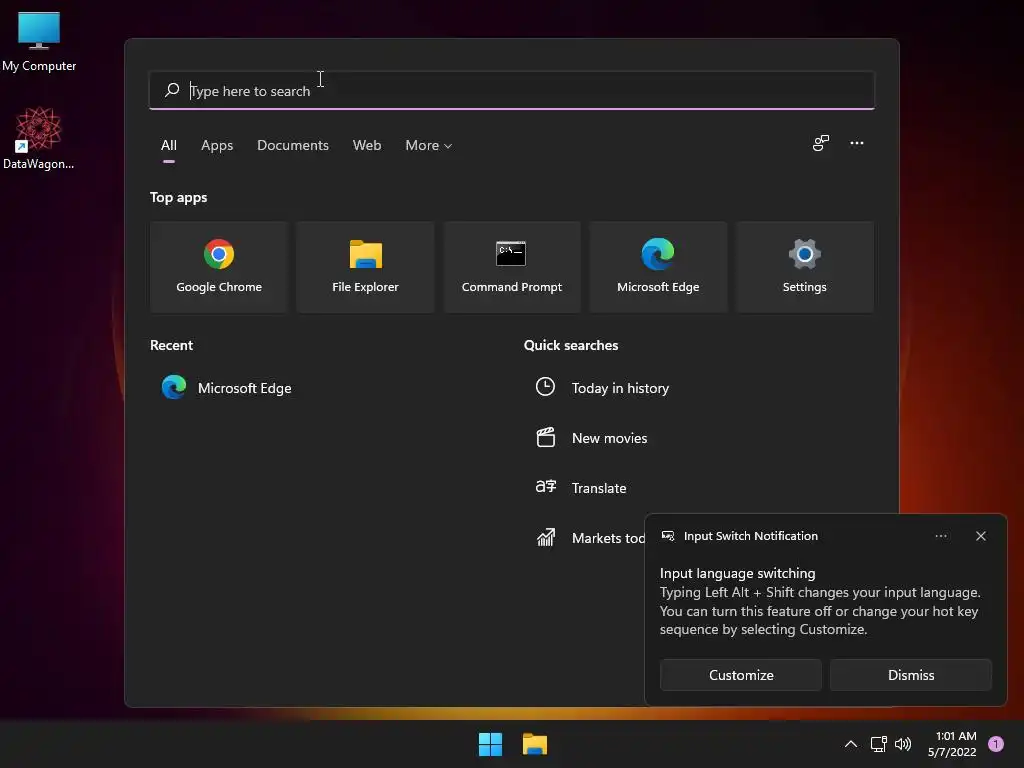The height and width of the screenshot is (768, 1024).
Task: Close the Input Switch Notification toast
Action: pos(980,536)
